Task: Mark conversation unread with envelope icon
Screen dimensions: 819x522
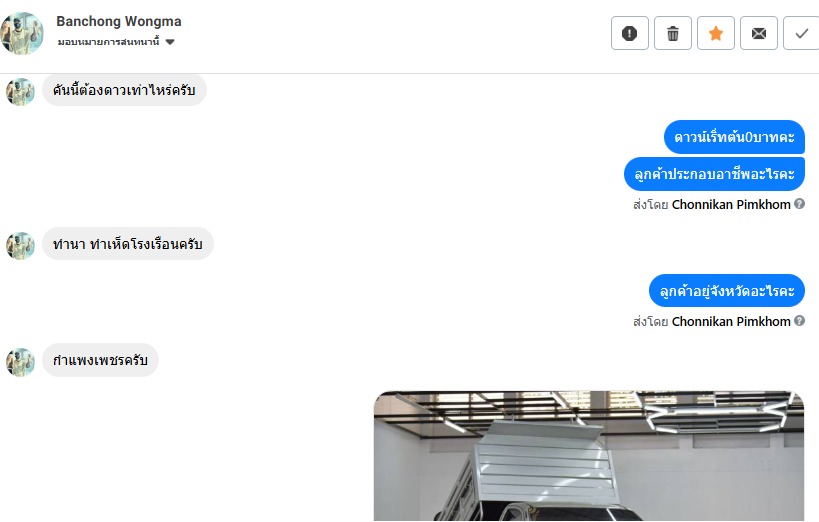Action: pyautogui.click(x=758, y=33)
